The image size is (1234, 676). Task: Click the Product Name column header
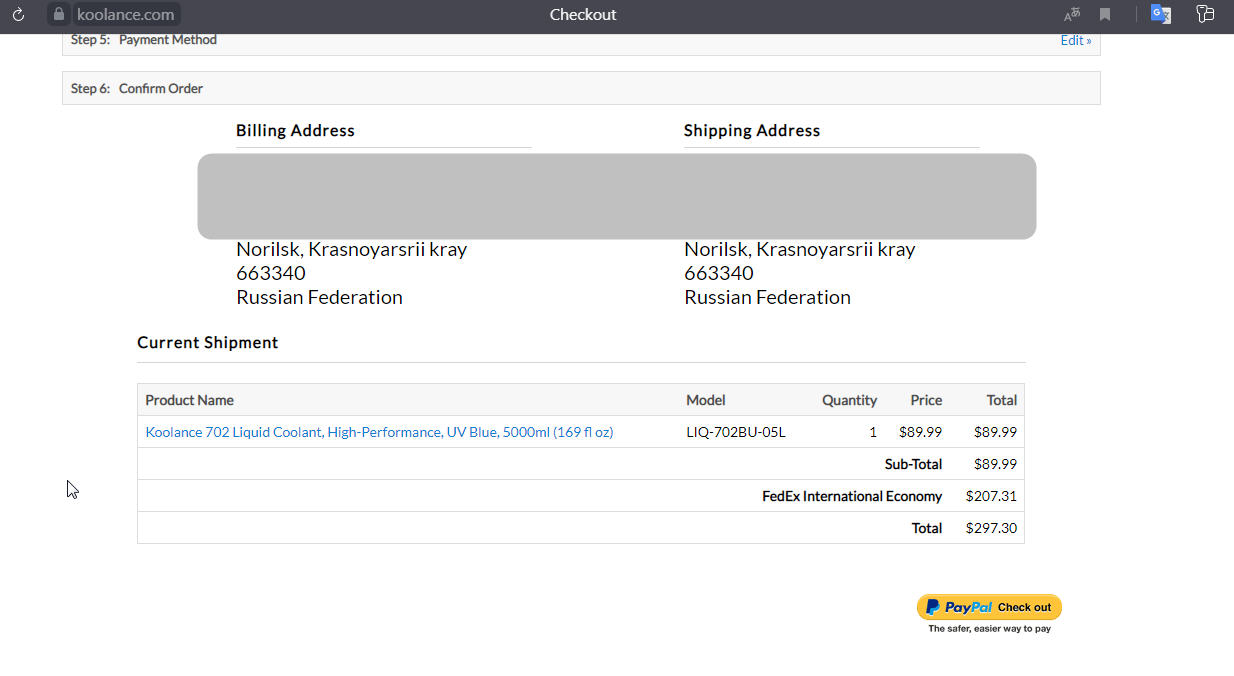pyautogui.click(x=189, y=400)
